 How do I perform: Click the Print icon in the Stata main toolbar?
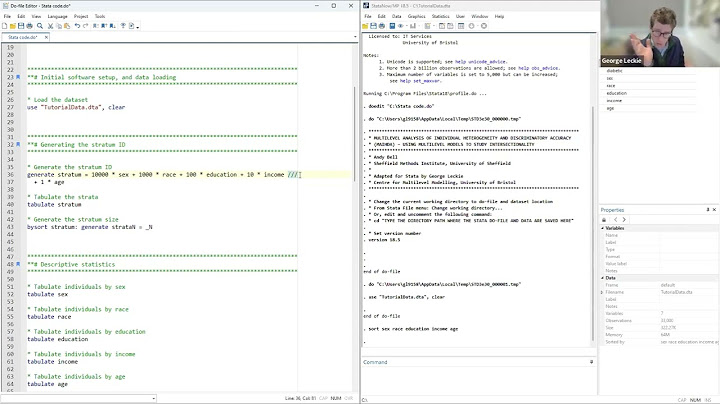coord(382,26)
